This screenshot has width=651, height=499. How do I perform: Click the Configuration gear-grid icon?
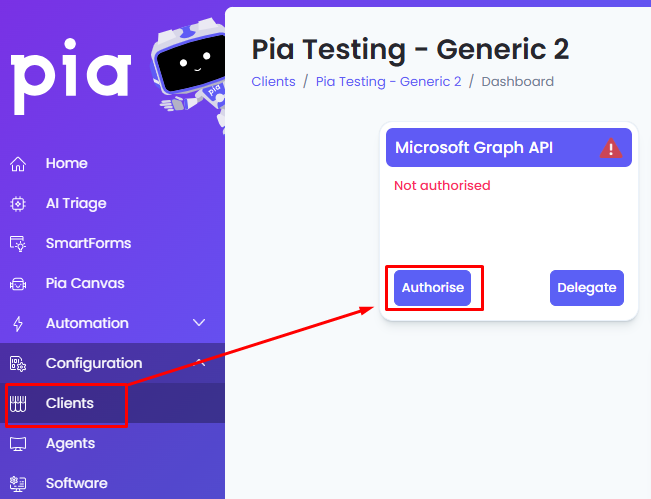coord(18,364)
